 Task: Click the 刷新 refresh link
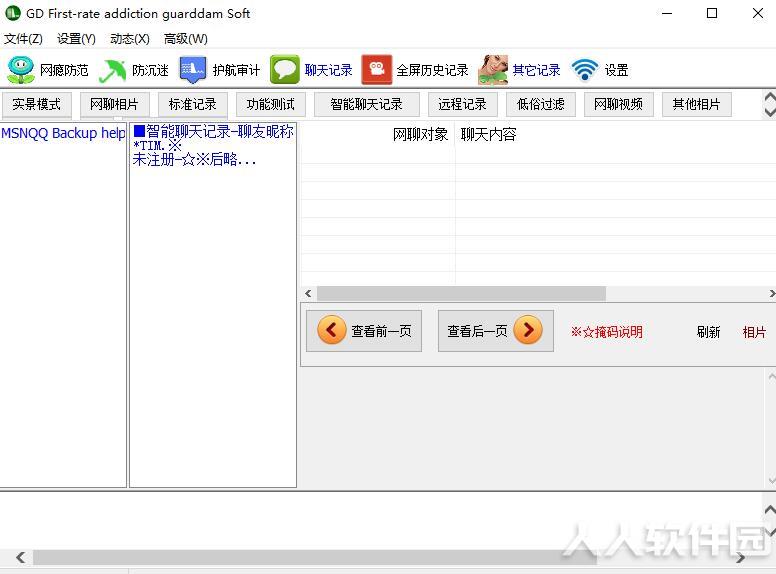pos(708,332)
